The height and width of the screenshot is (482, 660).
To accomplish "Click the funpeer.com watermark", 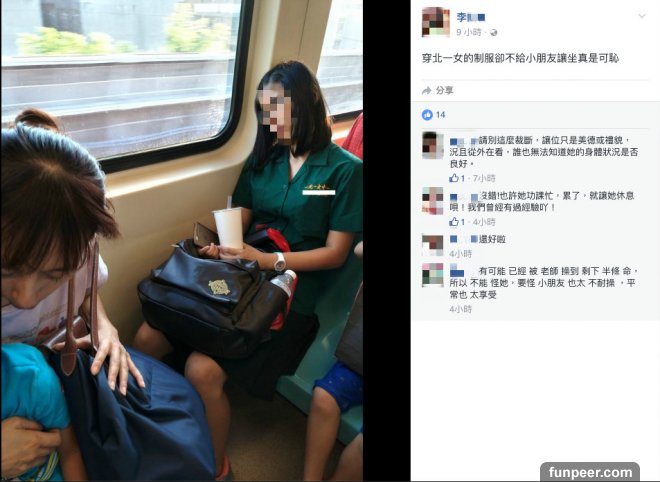I will click(x=590, y=472).
